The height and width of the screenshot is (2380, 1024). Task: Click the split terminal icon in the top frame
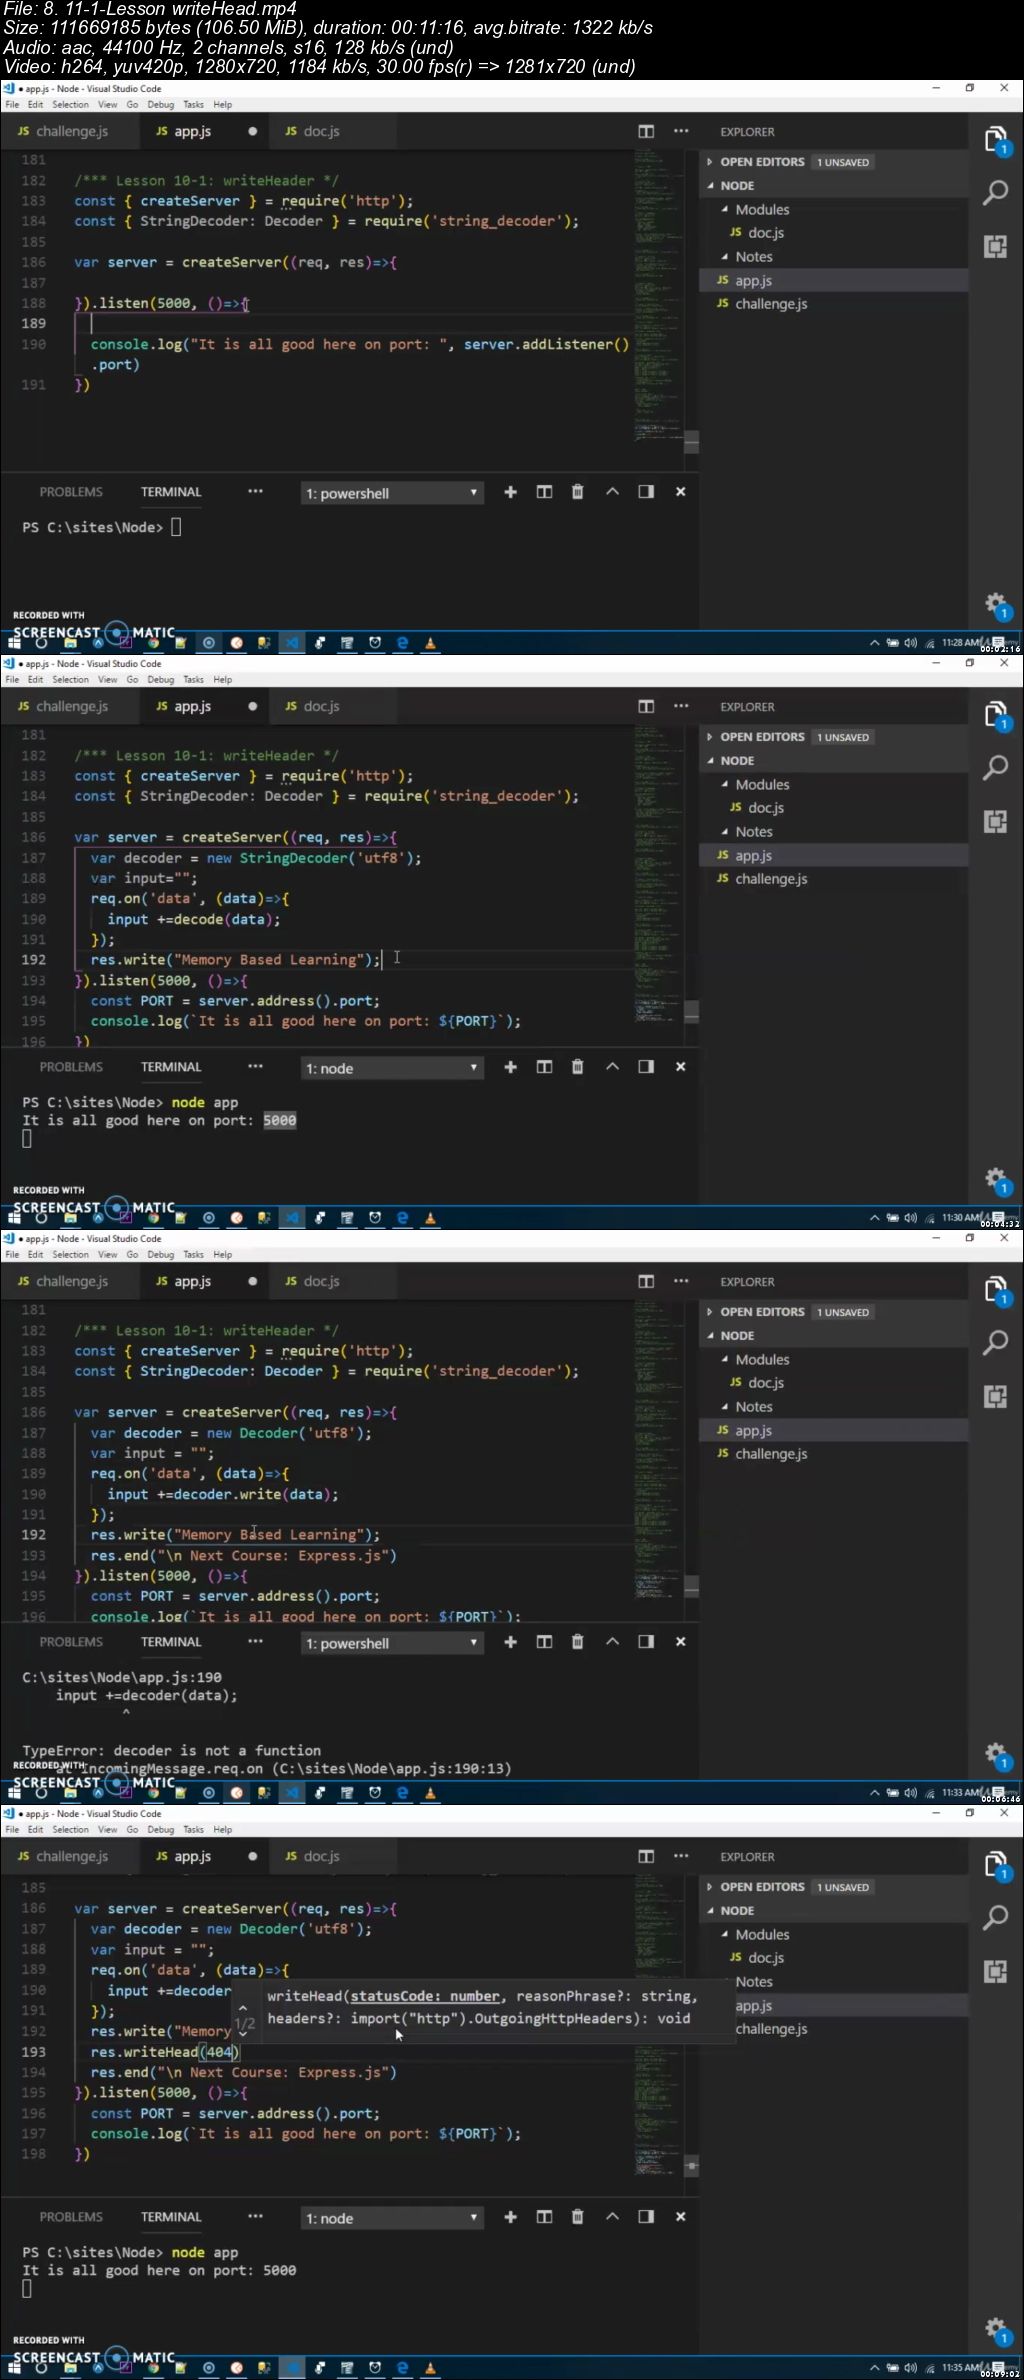coord(544,492)
